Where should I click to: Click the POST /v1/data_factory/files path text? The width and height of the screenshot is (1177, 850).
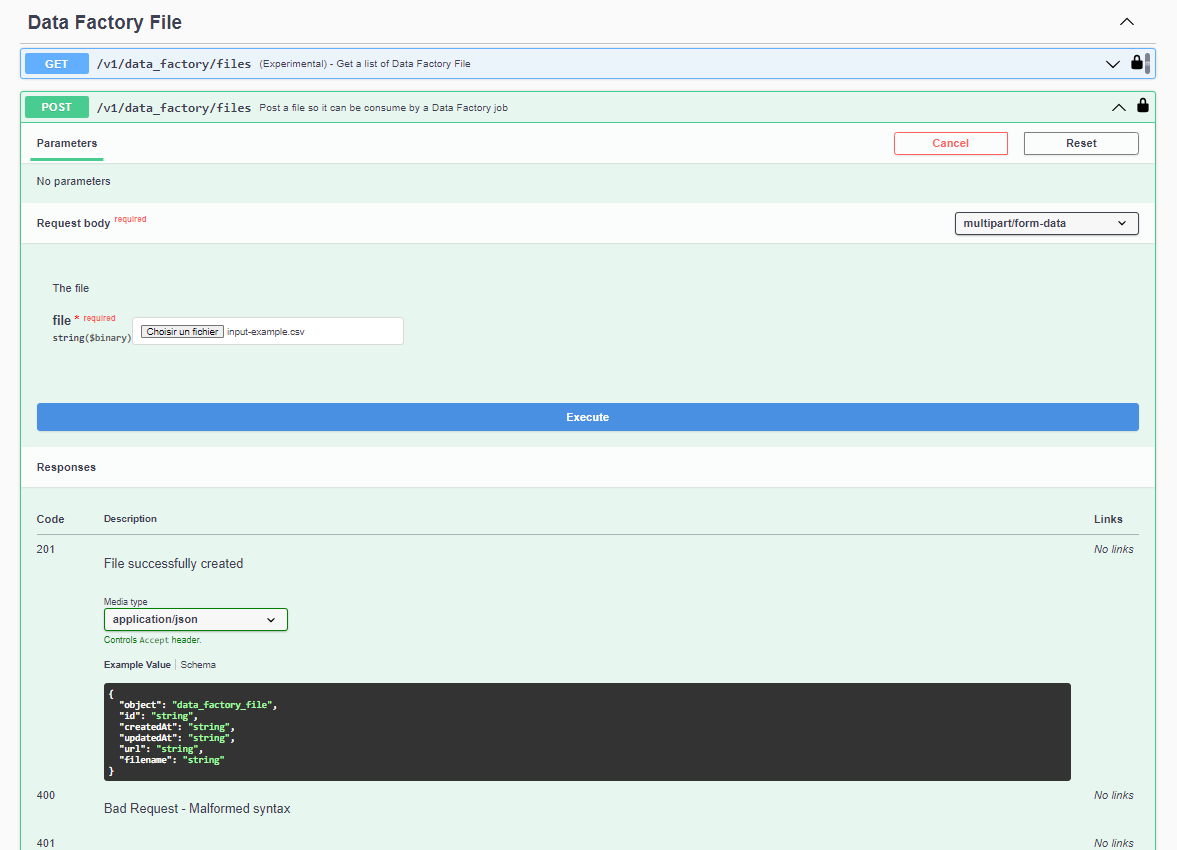(174, 108)
